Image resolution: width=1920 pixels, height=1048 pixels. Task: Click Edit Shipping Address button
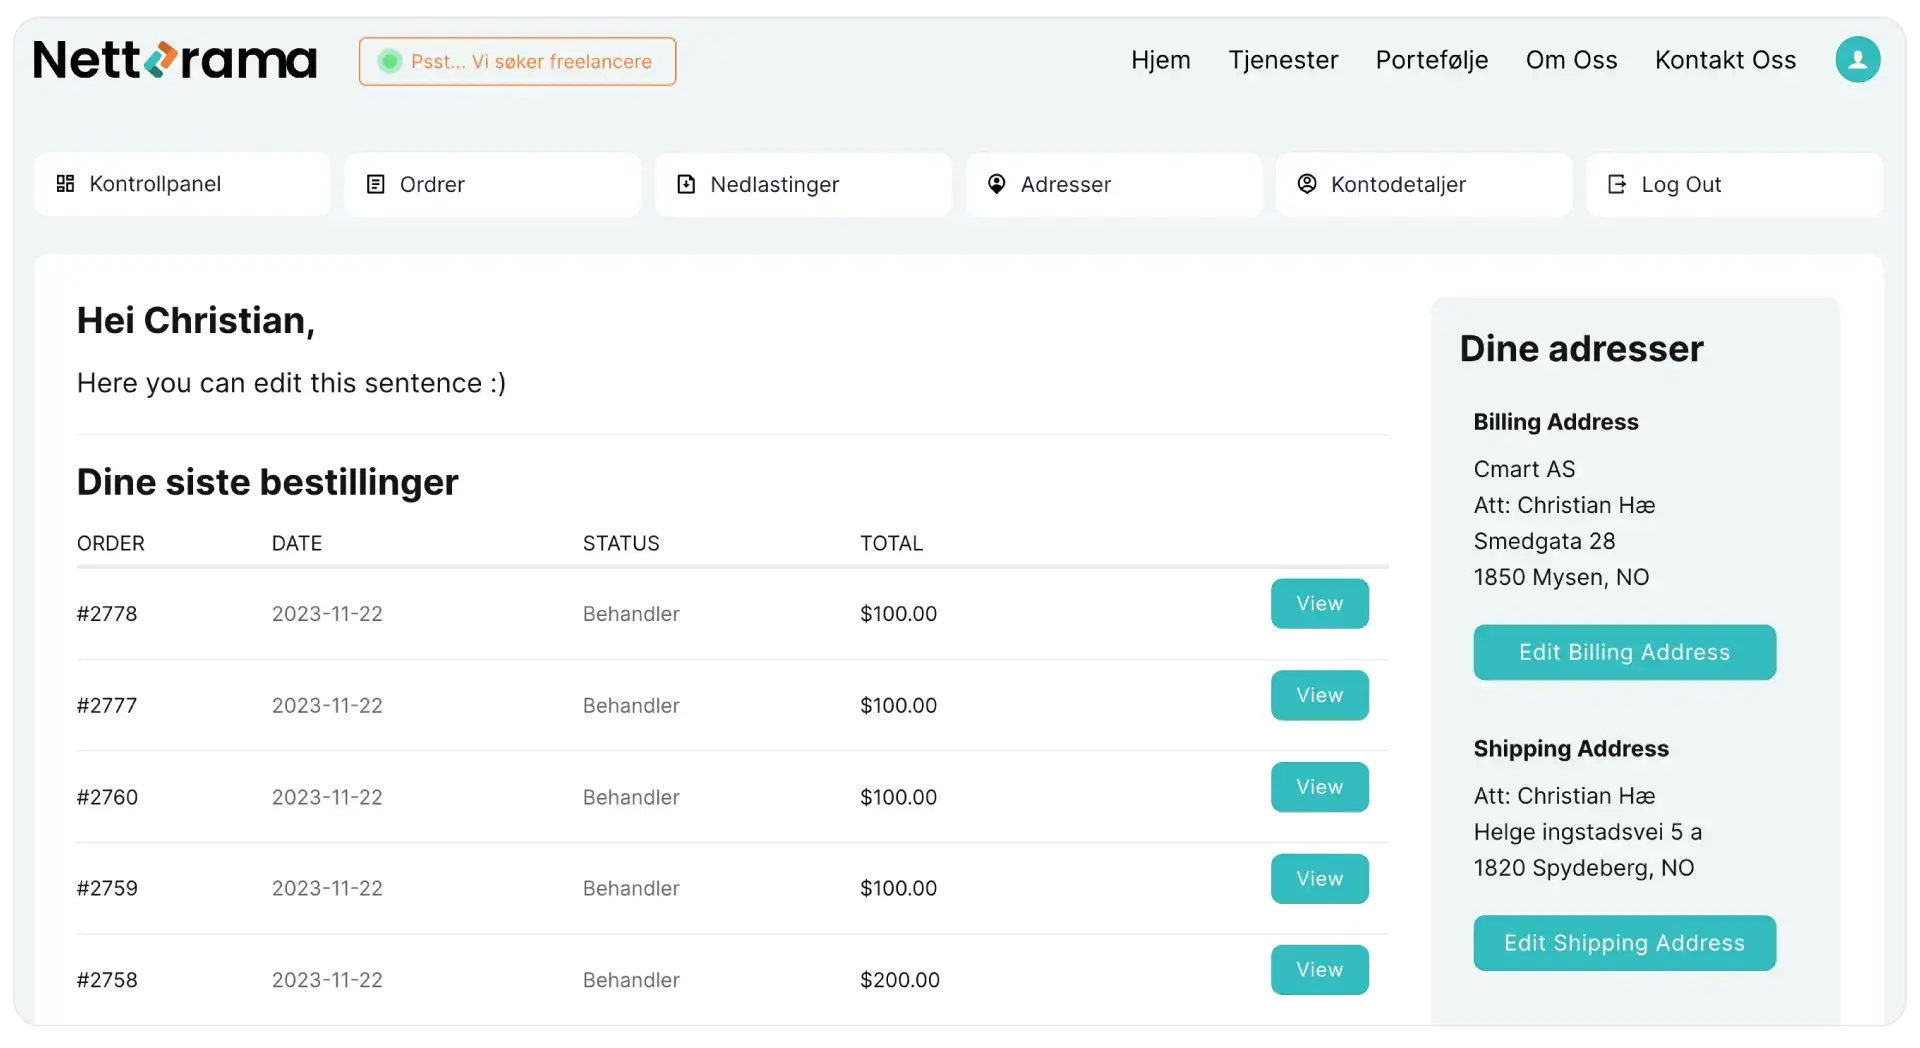pos(1624,943)
